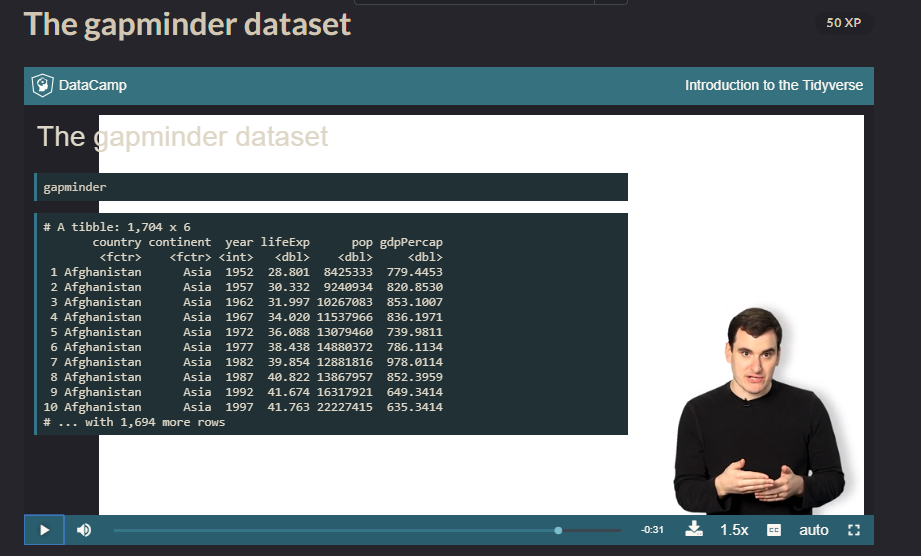Enter fullscreen mode via the expand icon
Viewport: 921px width, 556px height.
tap(854, 530)
